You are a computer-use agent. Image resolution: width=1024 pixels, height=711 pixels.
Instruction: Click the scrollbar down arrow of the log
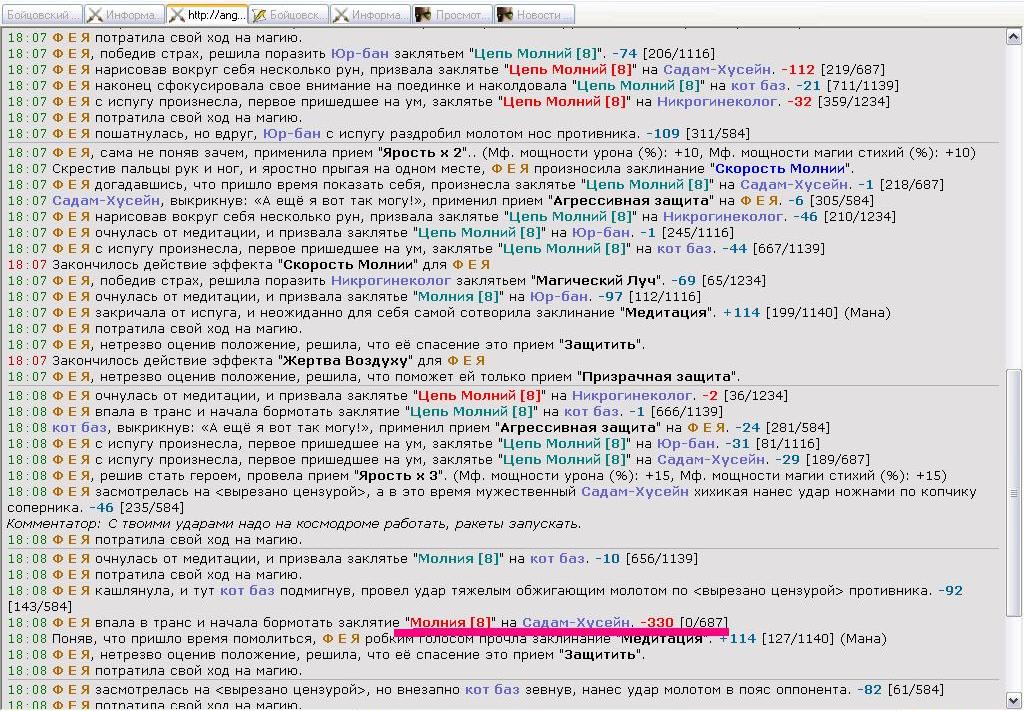pos(1014,699)
